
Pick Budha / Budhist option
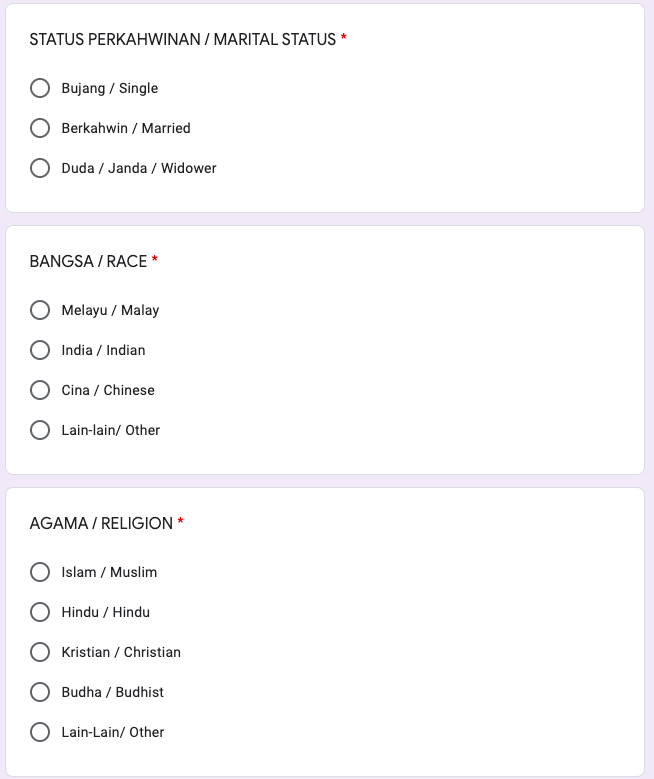pos(40,692)
